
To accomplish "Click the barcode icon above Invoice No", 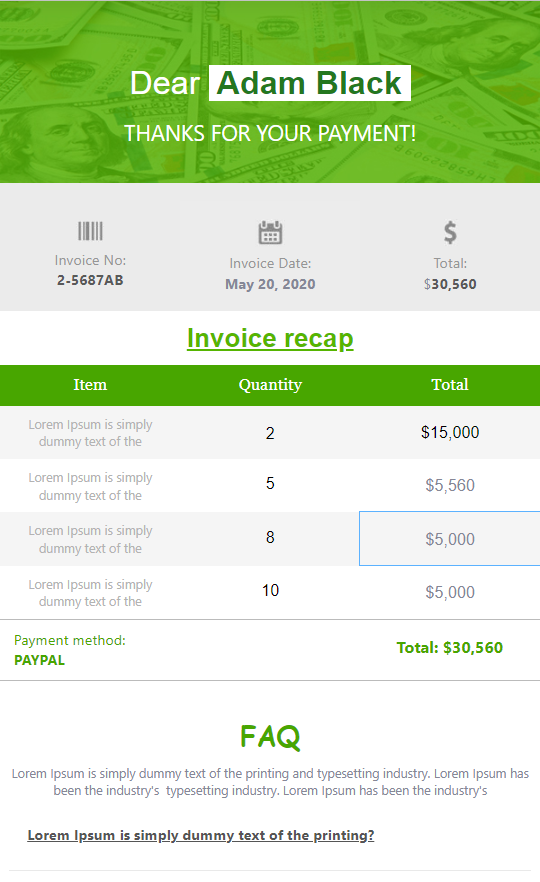I will coord(90,231).
